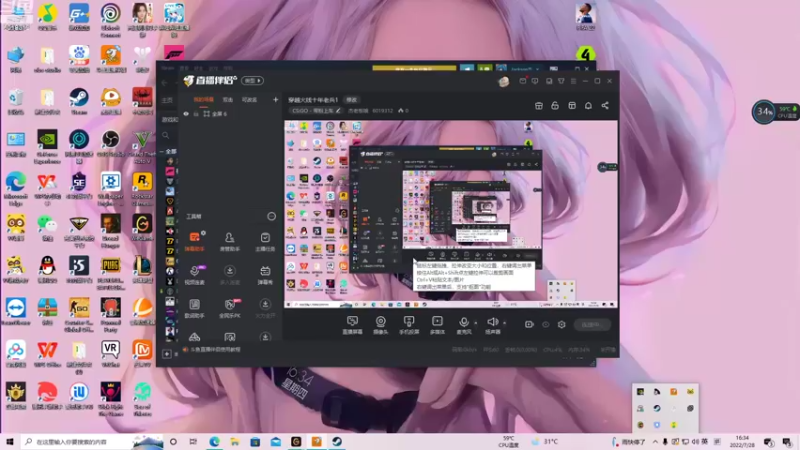Open the user avatar in title bar
800x450 pixels.
click(x=504, y=81)
